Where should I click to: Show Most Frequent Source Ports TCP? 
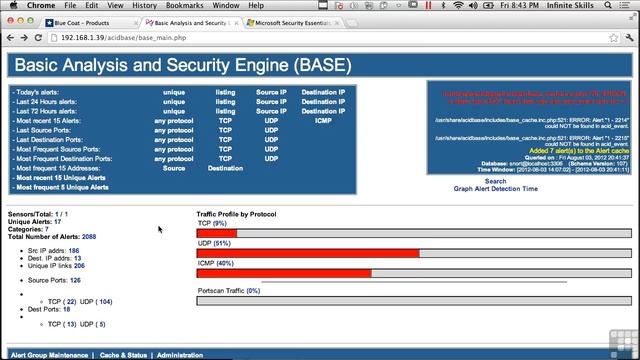[x=225, y=149]
